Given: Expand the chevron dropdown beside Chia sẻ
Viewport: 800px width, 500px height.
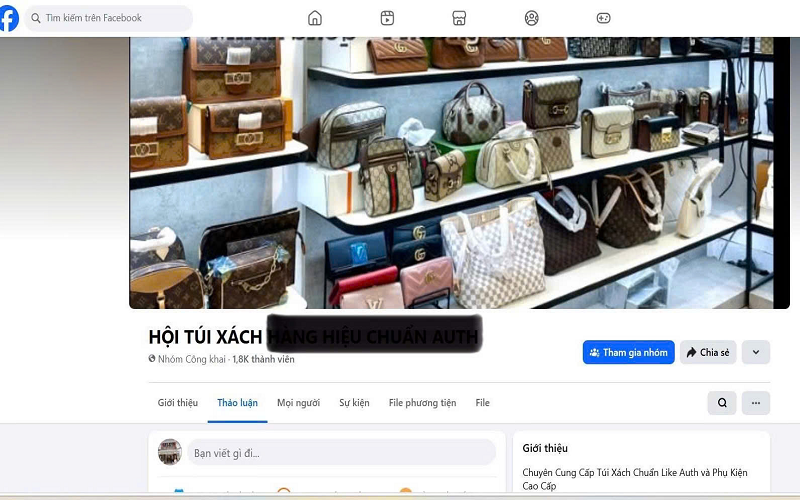Looking at the screenshot, I should (756, 352).
